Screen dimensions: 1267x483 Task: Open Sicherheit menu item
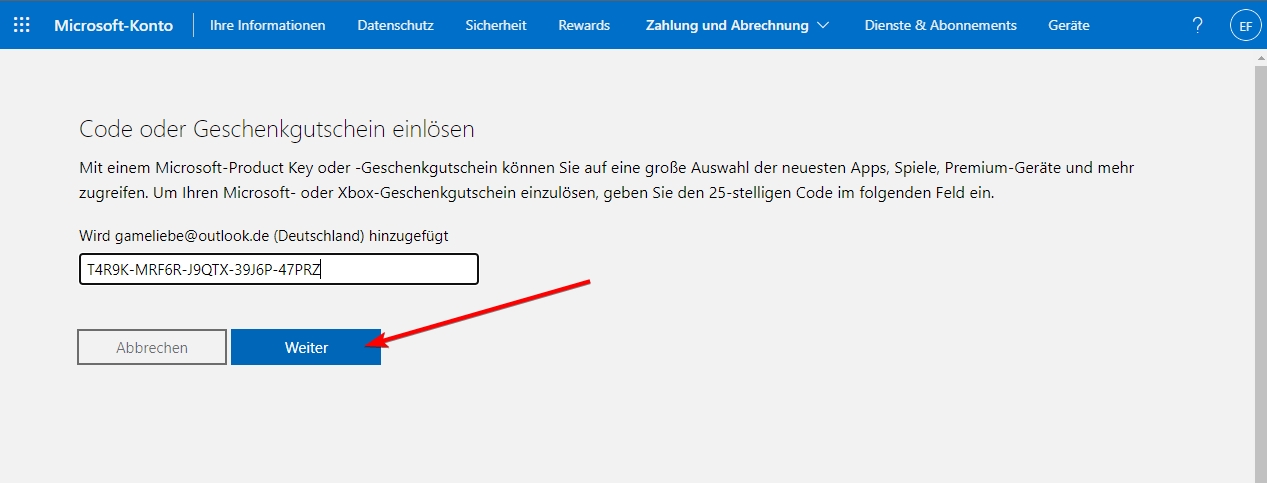click(496, 25)
